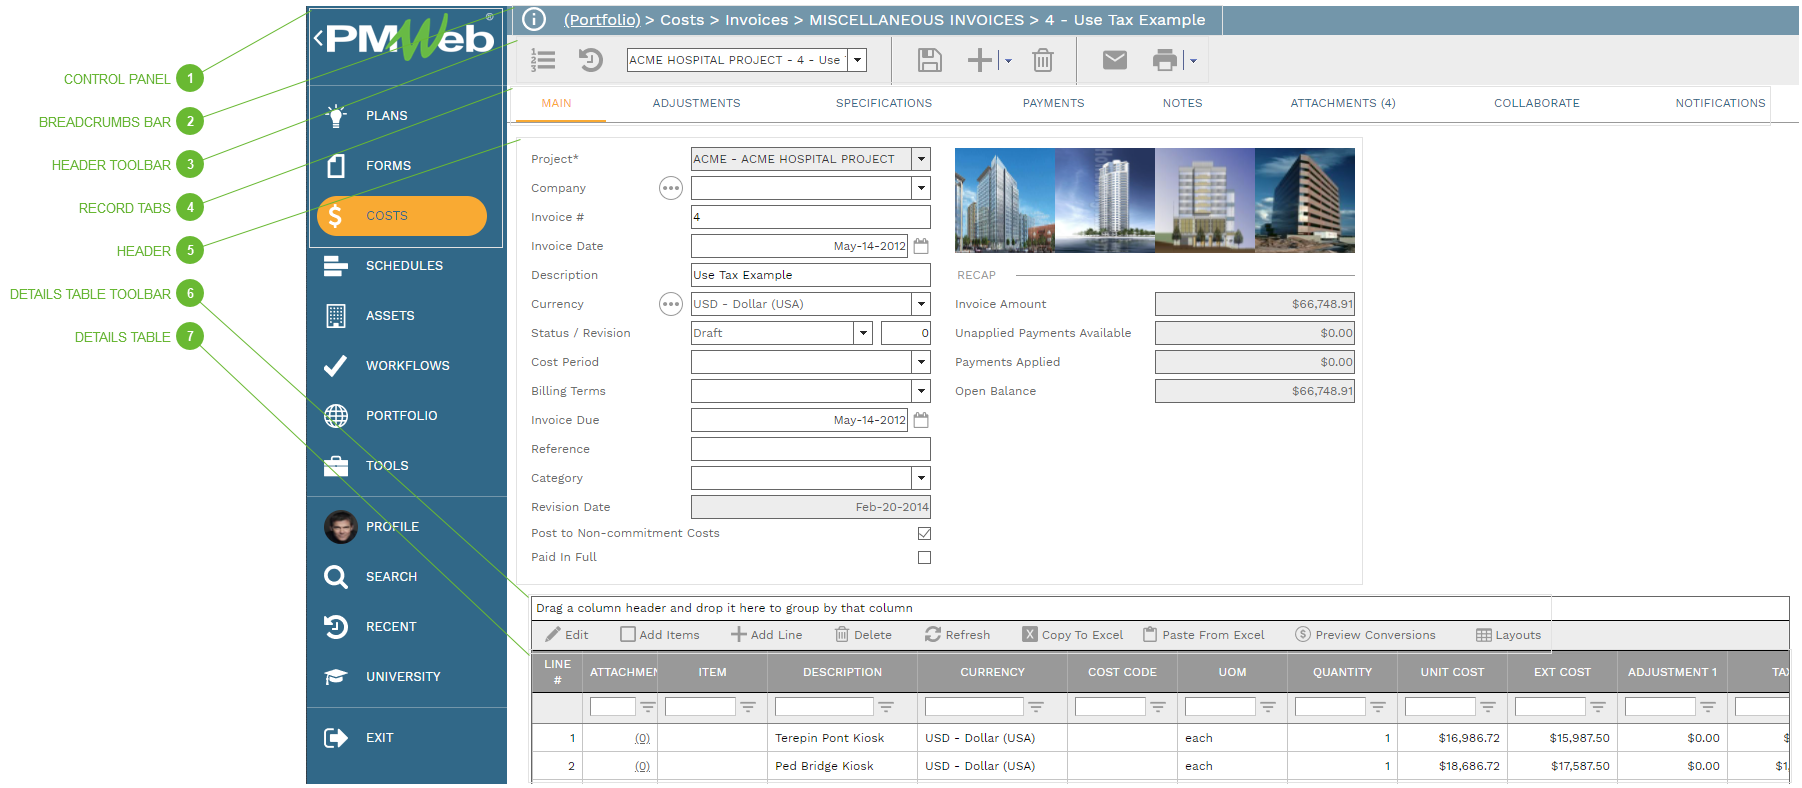Switch to the Notes tab
The height and width of the screenshot is (788, 1802).
pyautogui.click(x=1182, y=103)
